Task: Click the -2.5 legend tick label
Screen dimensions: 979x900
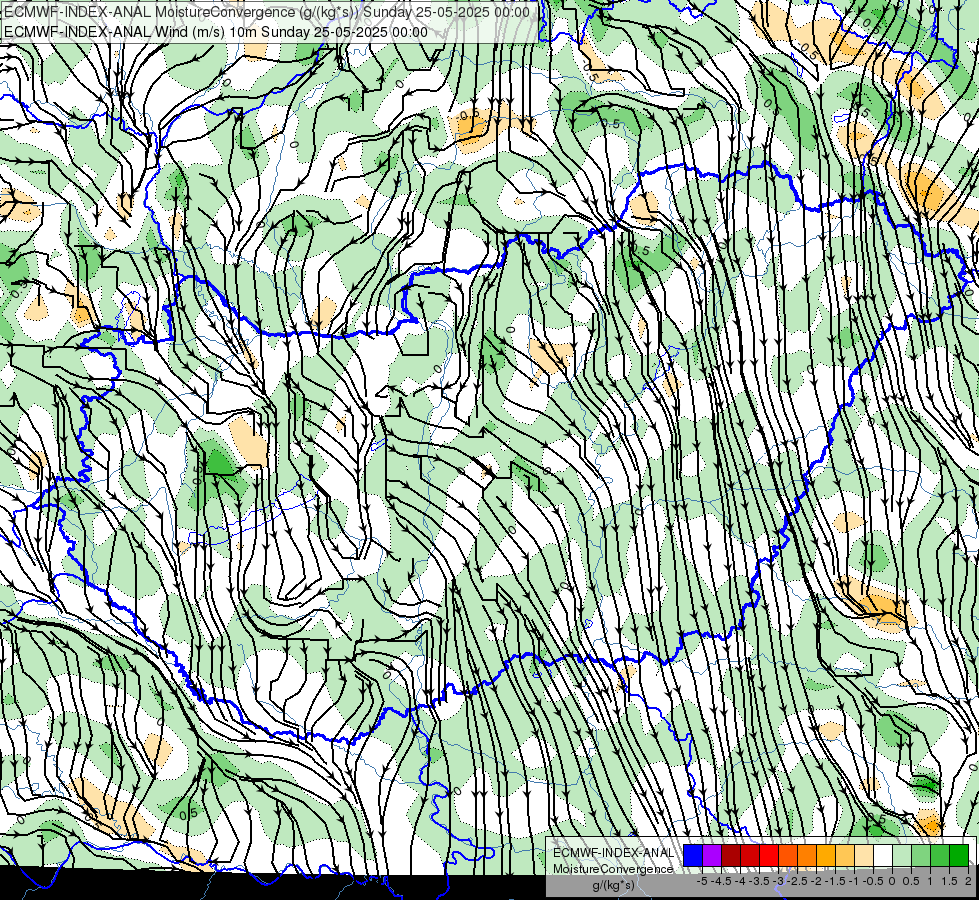Action: click(x=797, y=881)
